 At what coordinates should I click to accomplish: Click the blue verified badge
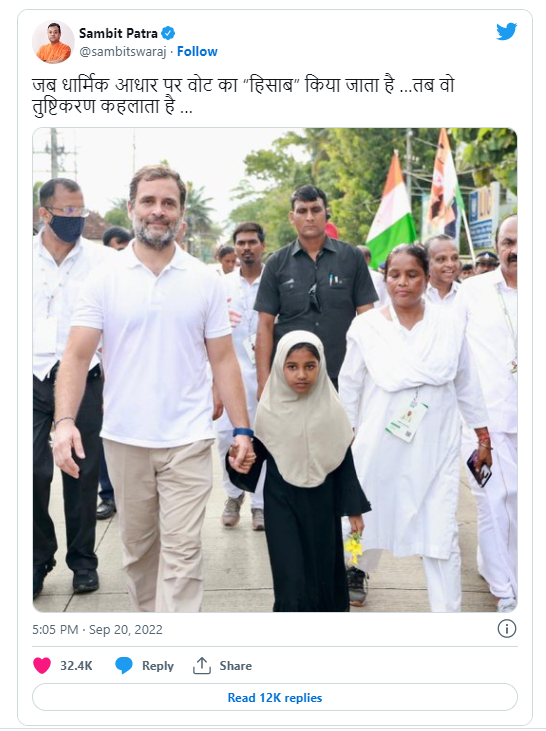[168, 33]
